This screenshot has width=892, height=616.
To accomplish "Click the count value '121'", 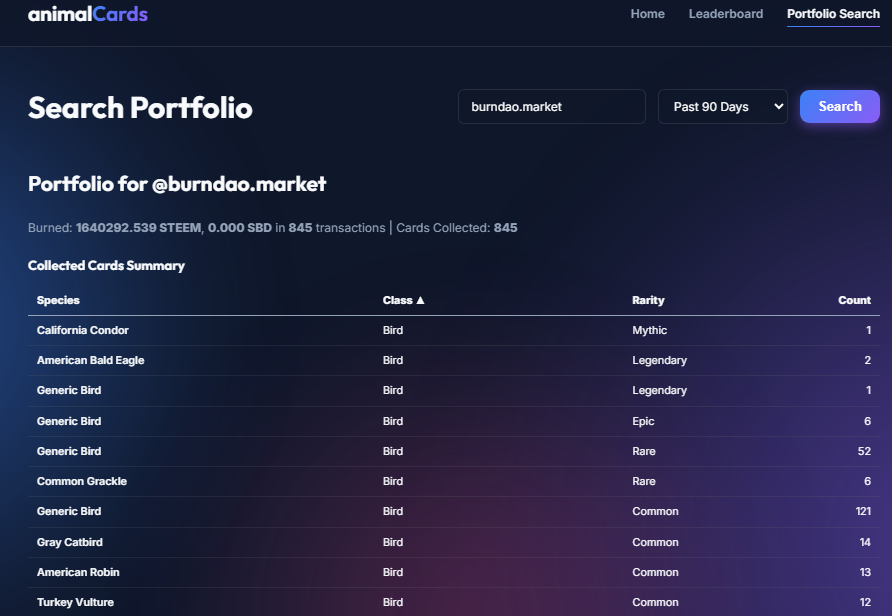I will pos(863,511).
